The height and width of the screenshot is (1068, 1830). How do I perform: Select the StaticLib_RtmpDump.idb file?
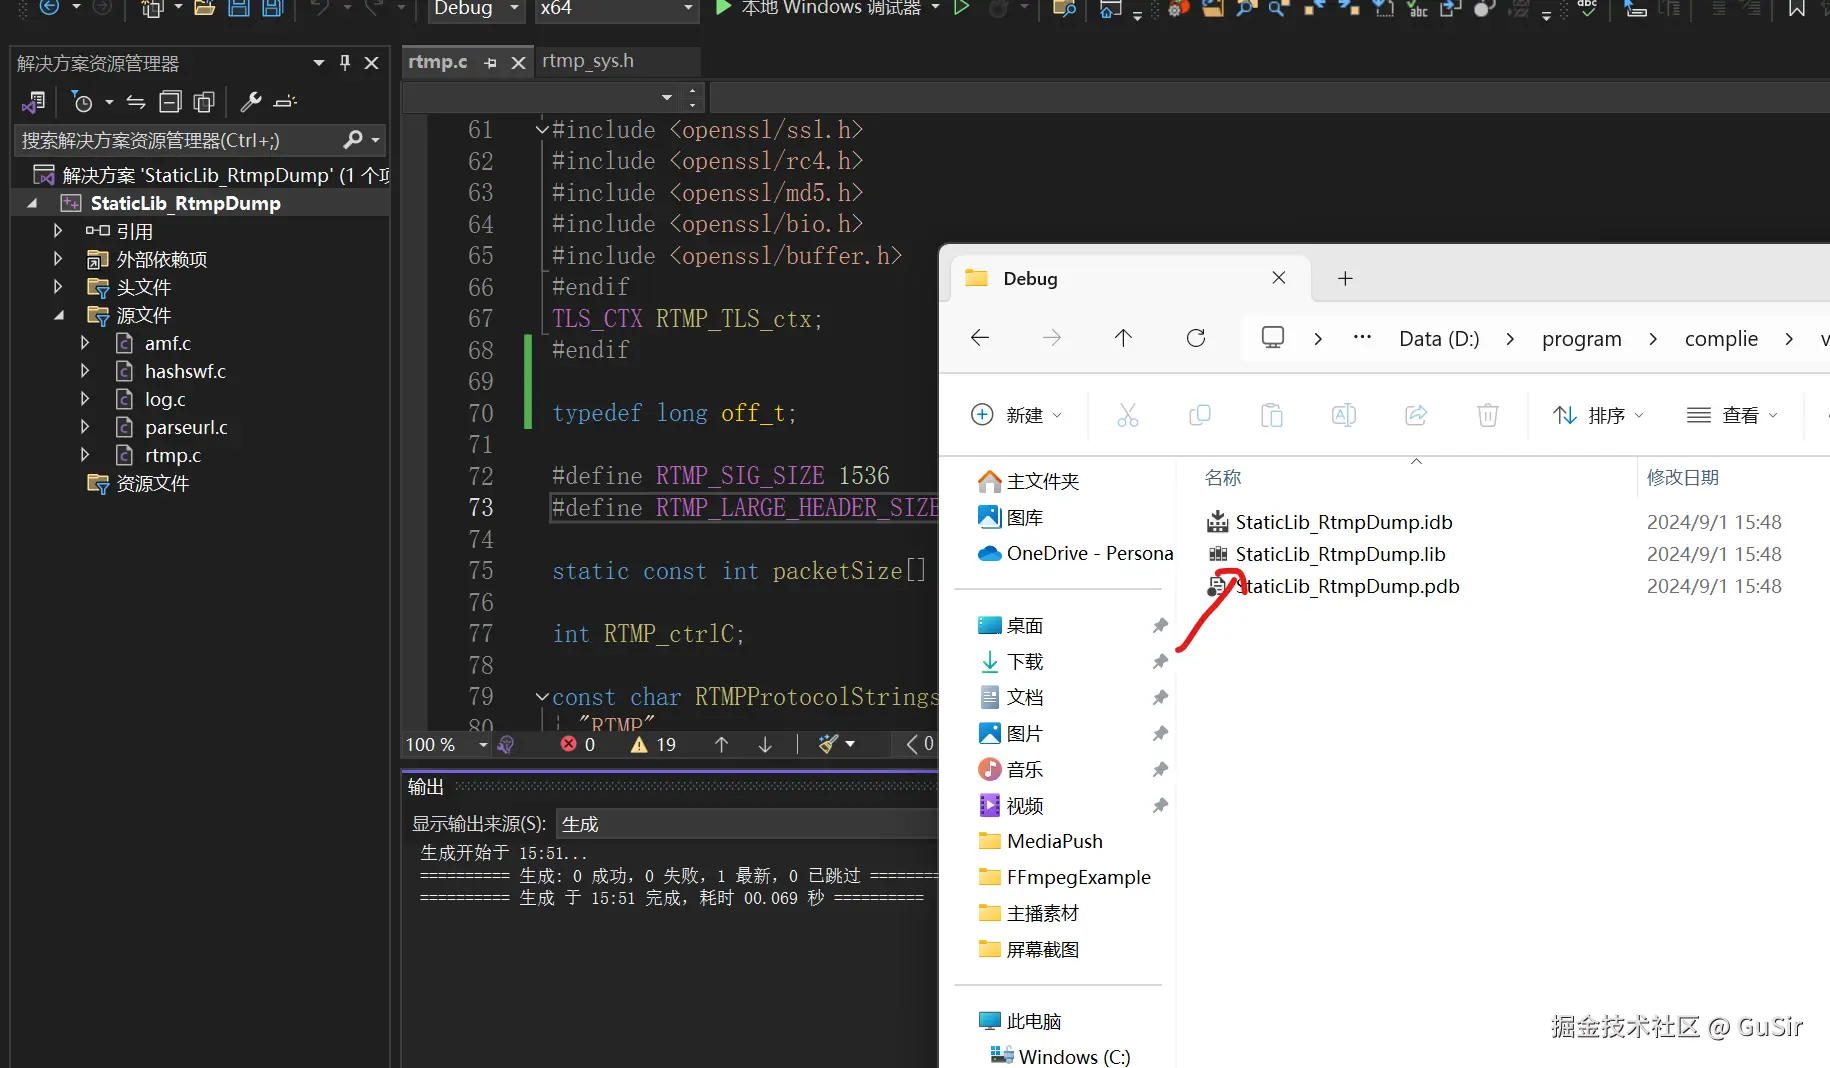(x=1344, y=522)
